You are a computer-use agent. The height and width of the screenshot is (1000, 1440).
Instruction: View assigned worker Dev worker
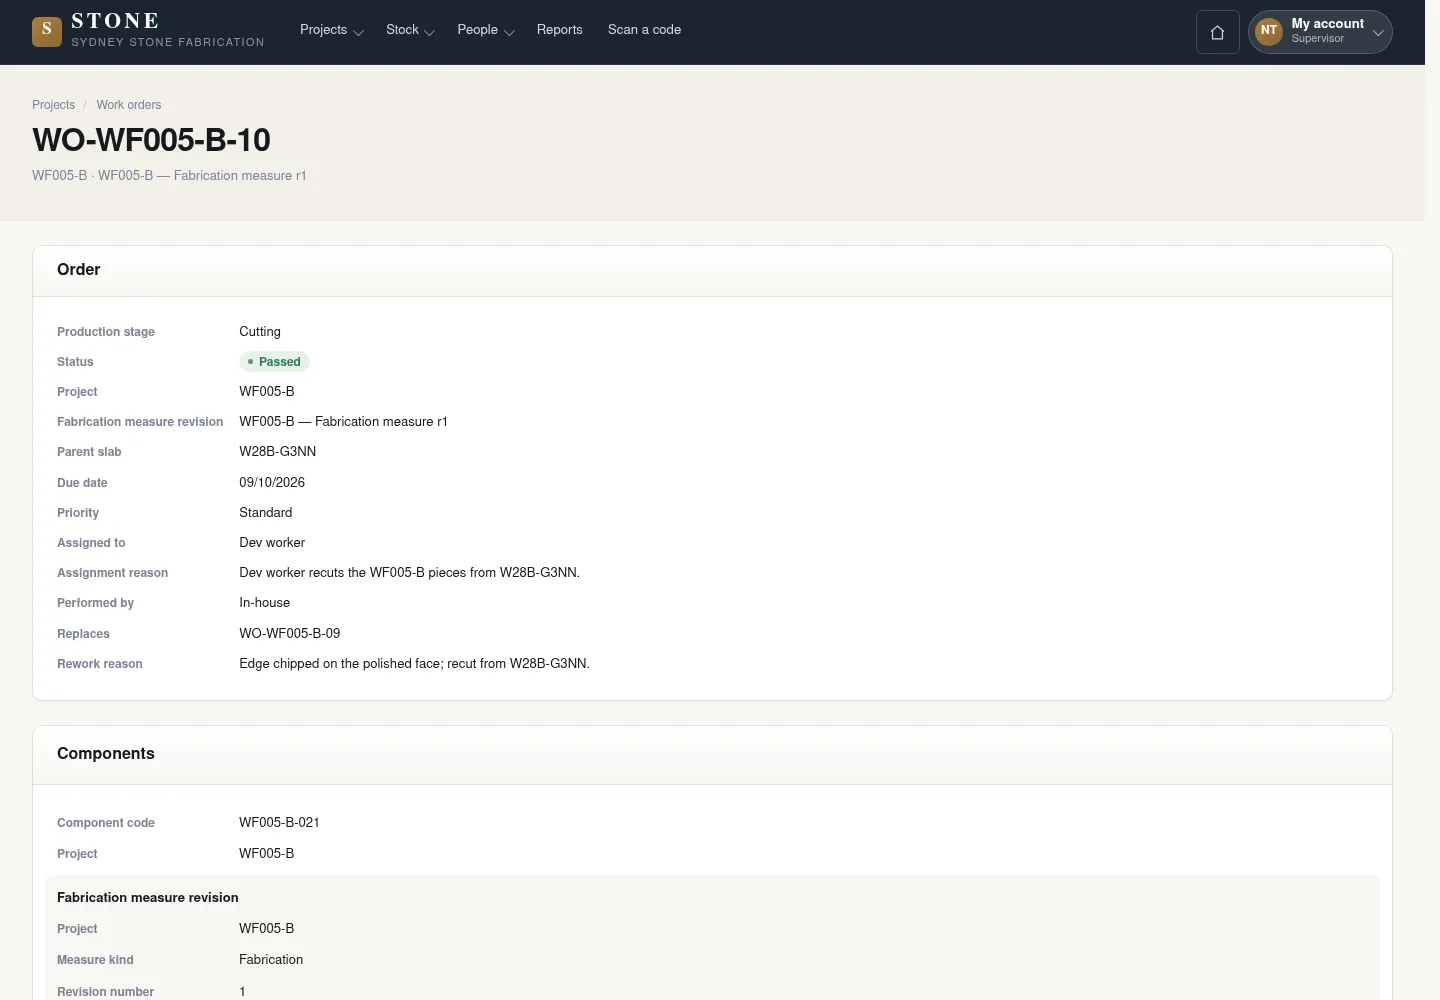click(272, 543)
